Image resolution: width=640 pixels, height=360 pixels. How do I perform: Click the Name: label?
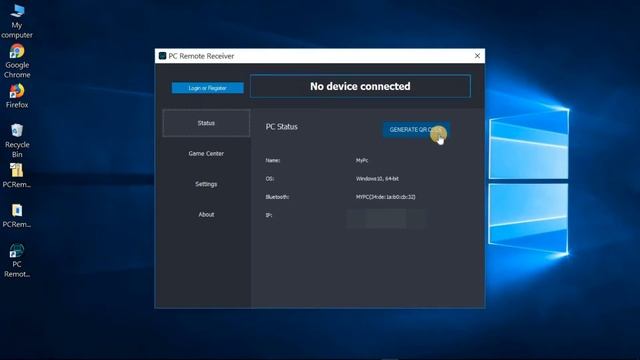(273, 160)
